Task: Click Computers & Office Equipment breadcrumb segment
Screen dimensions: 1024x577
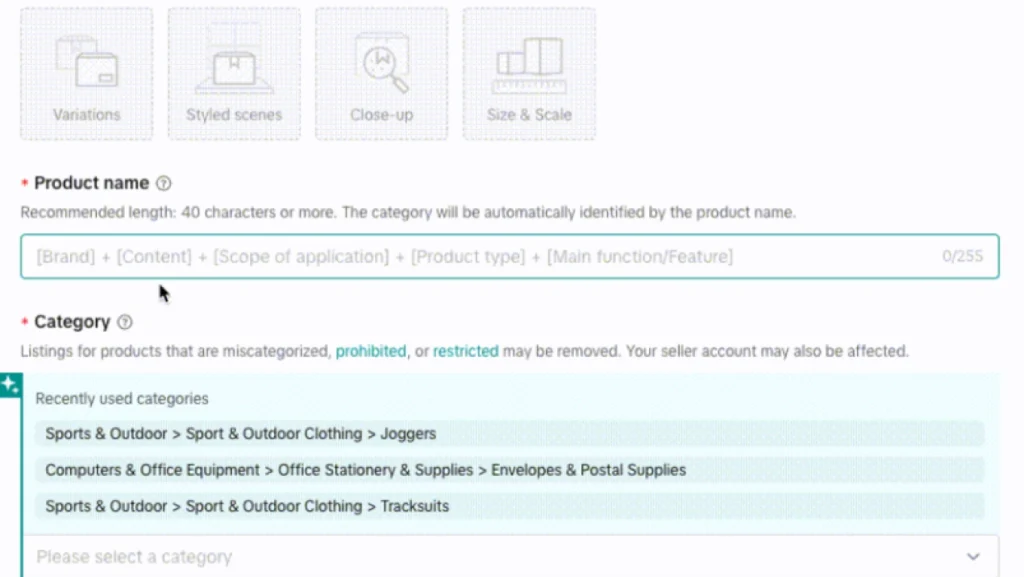Action: click(151, 470)
